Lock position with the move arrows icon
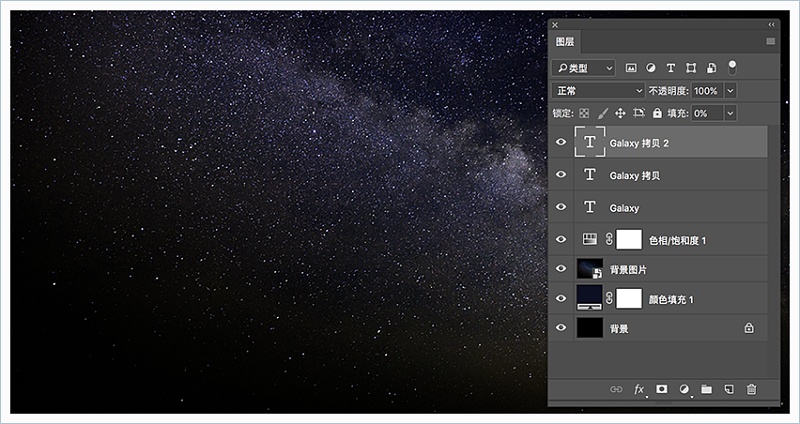Screen dimensions: 800x424 [x=620, y=114]
